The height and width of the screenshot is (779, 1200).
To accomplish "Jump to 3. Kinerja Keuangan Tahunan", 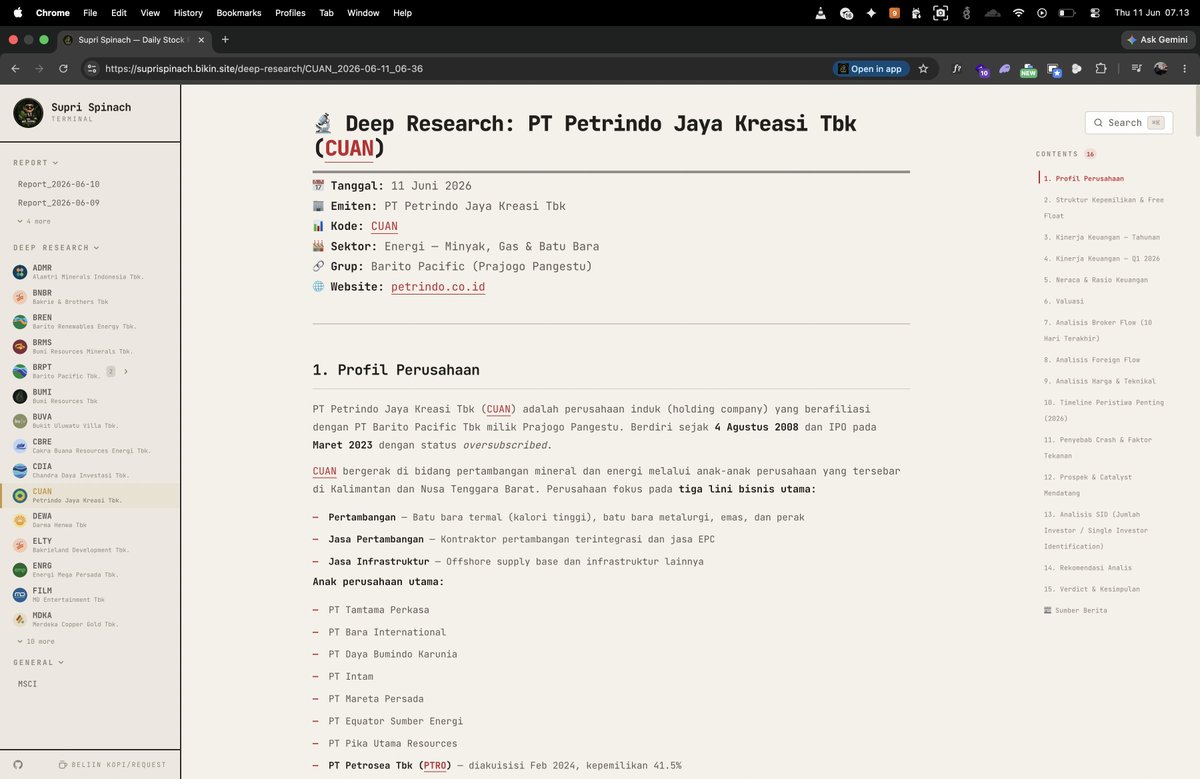I will pyautogui.click(x=1101, y=237).
